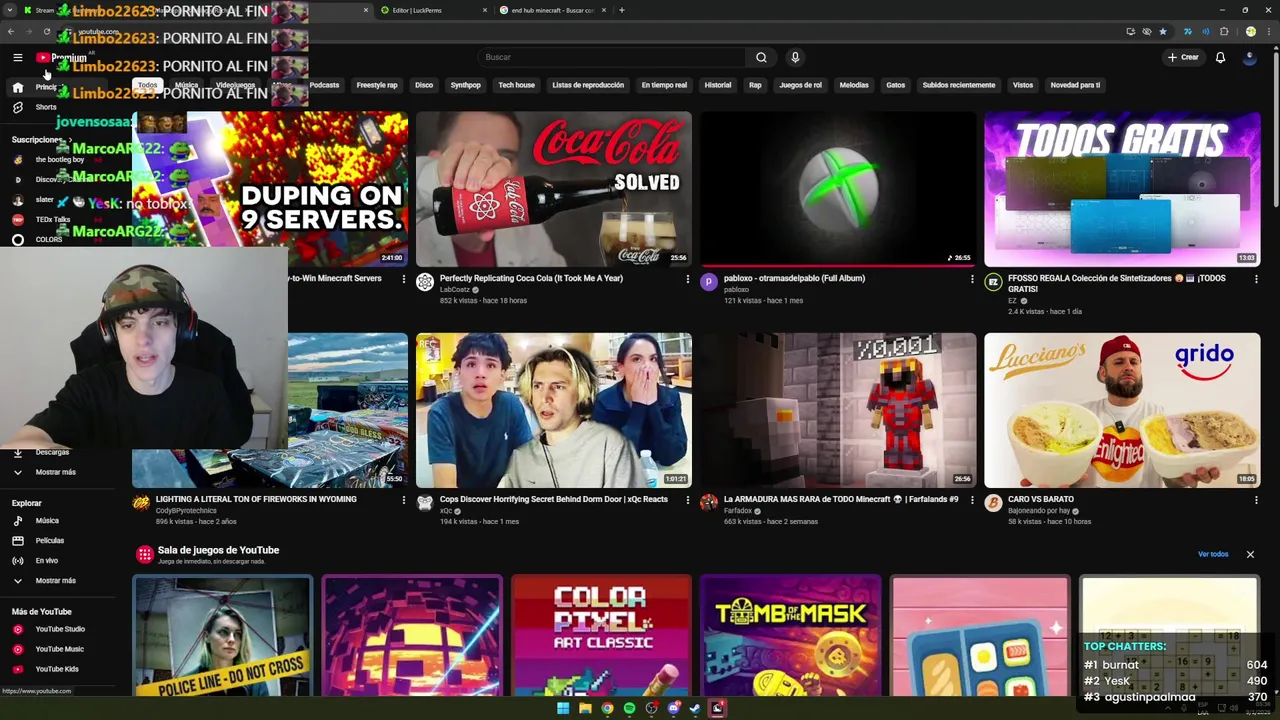Image resolution: width=1280 pixels, height=720 pixels.
Task: Open La ARMADURA MAS RARA video title
Action: [841, 499]
